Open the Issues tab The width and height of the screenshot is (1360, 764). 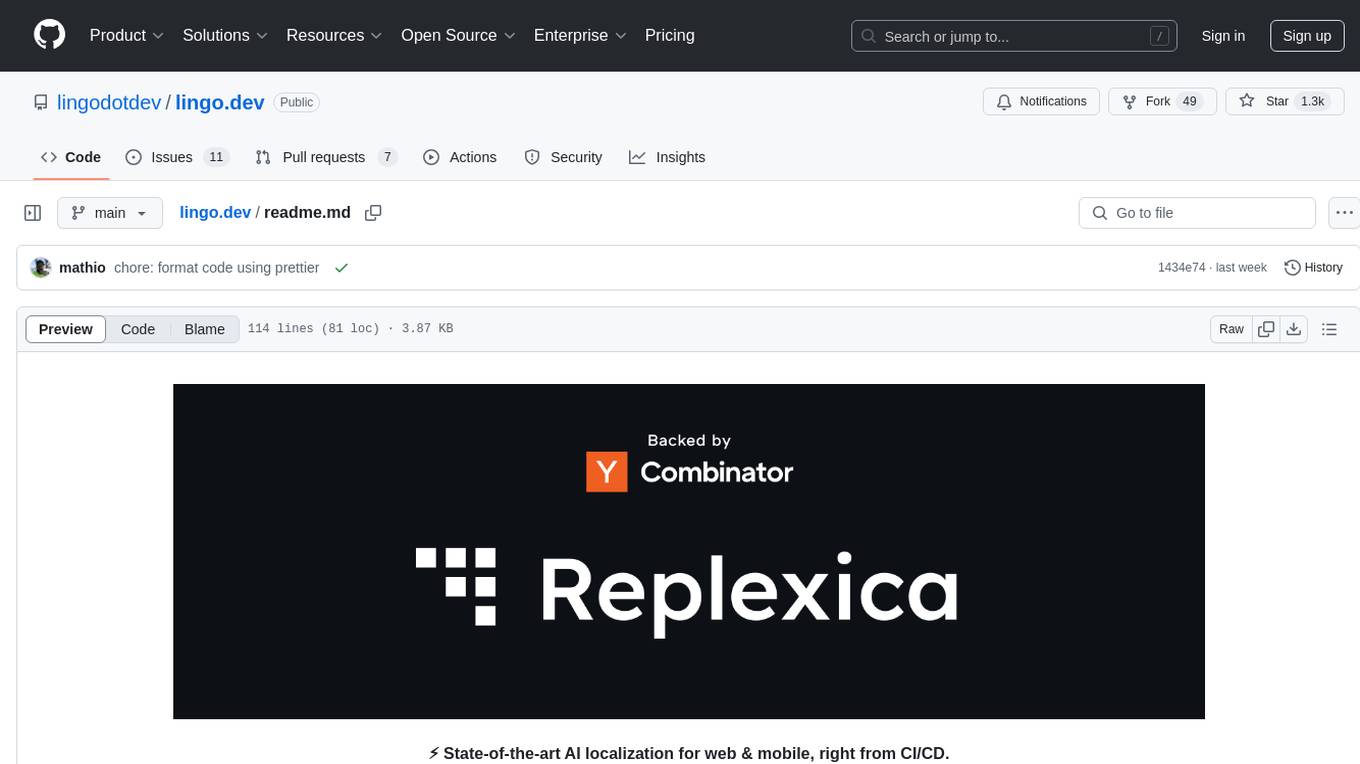pos(177,157)
